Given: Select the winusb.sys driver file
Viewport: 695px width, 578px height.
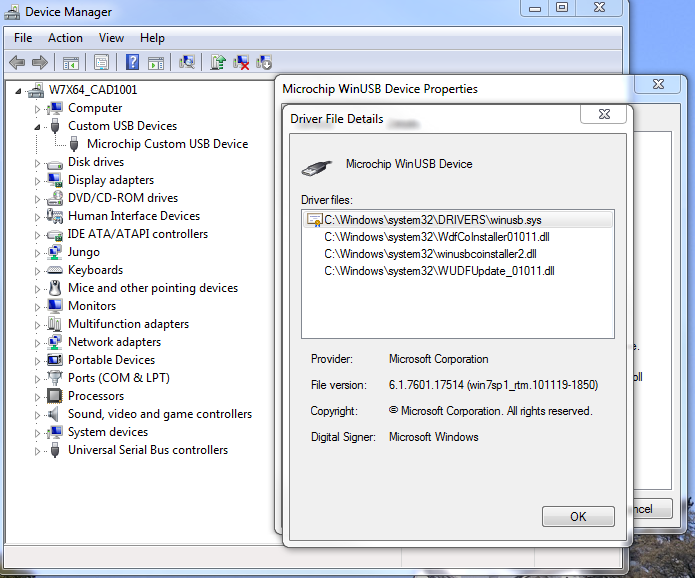Looking at the screenshot, I should click(x=458, y=220).
